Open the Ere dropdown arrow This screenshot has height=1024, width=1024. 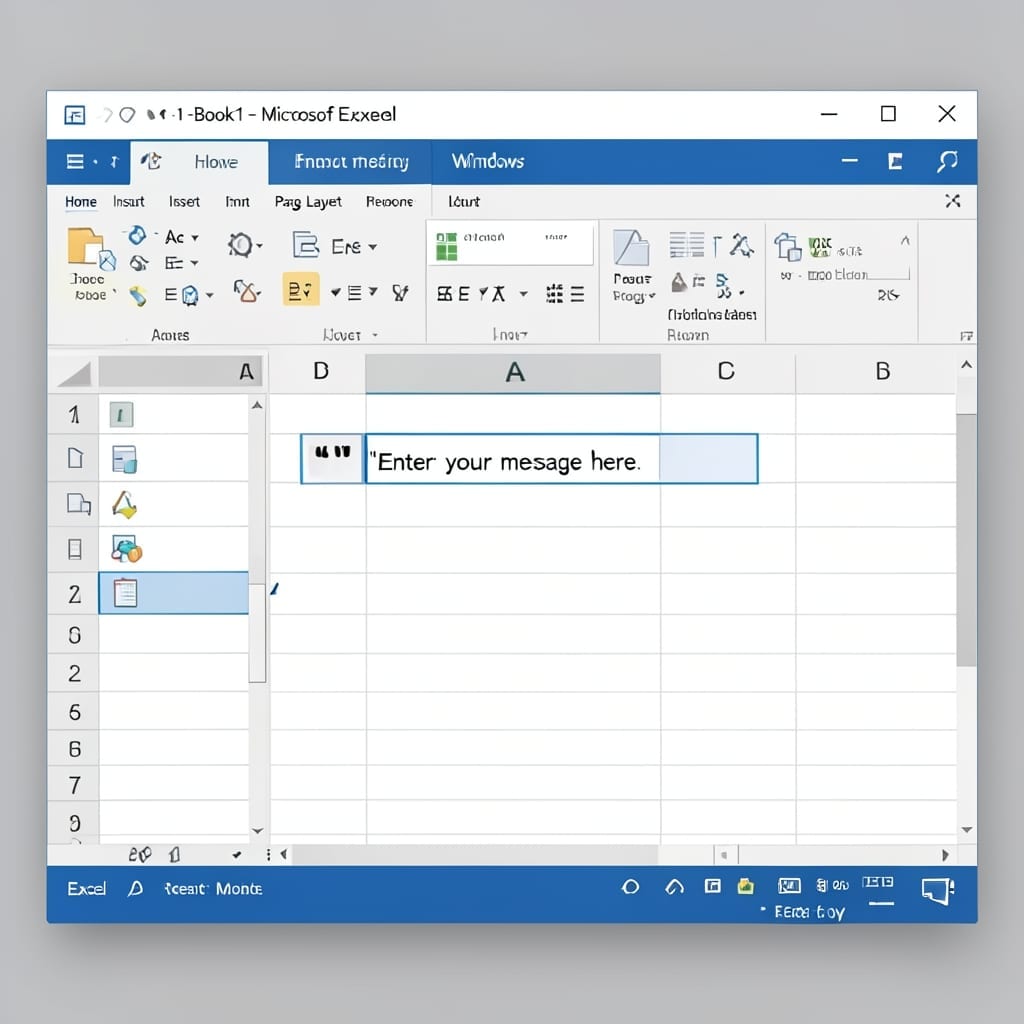point(372,247)
